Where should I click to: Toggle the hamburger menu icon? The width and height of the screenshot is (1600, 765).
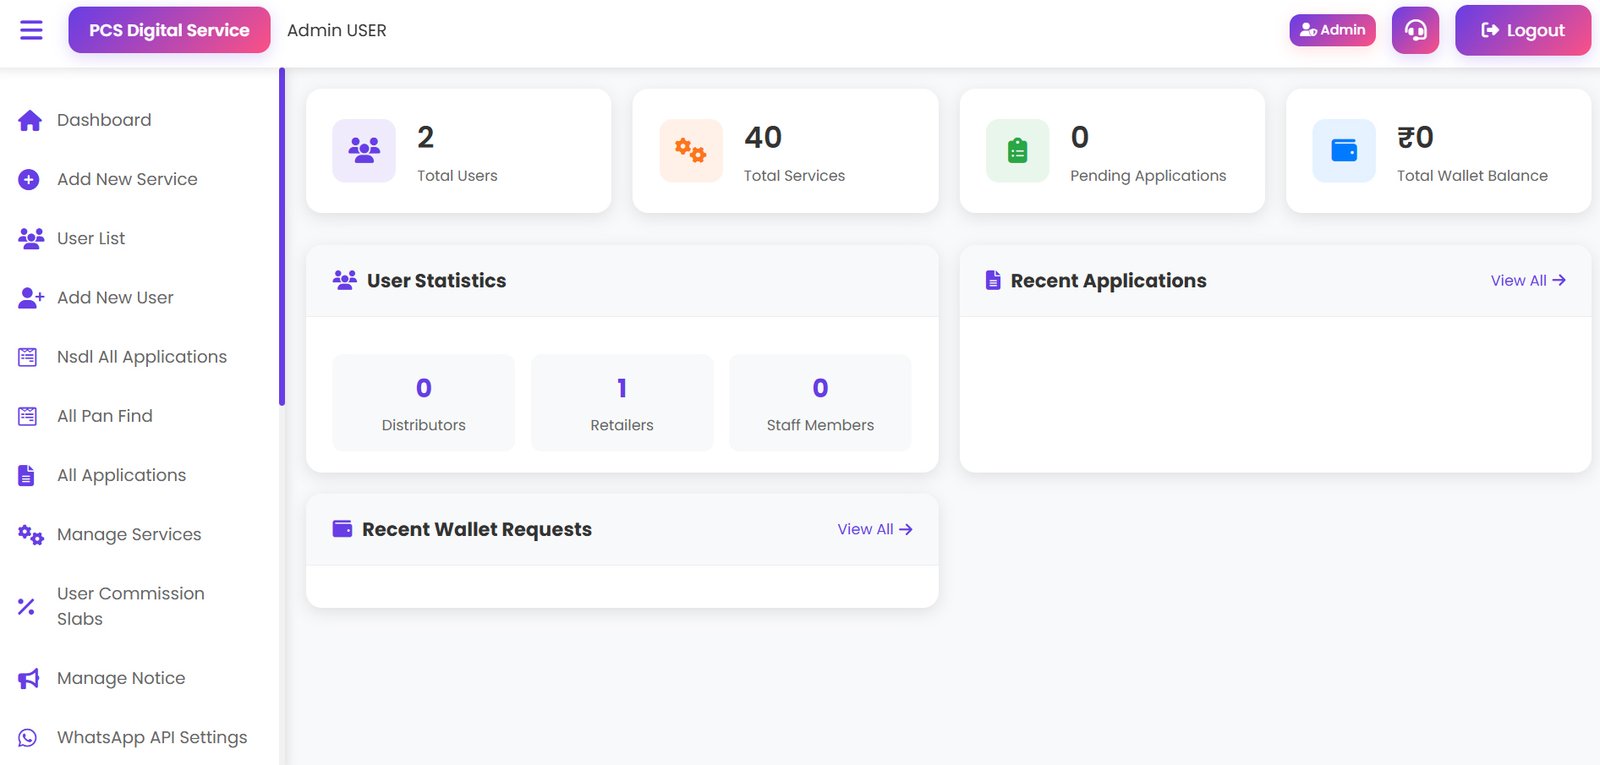(31, 30)
